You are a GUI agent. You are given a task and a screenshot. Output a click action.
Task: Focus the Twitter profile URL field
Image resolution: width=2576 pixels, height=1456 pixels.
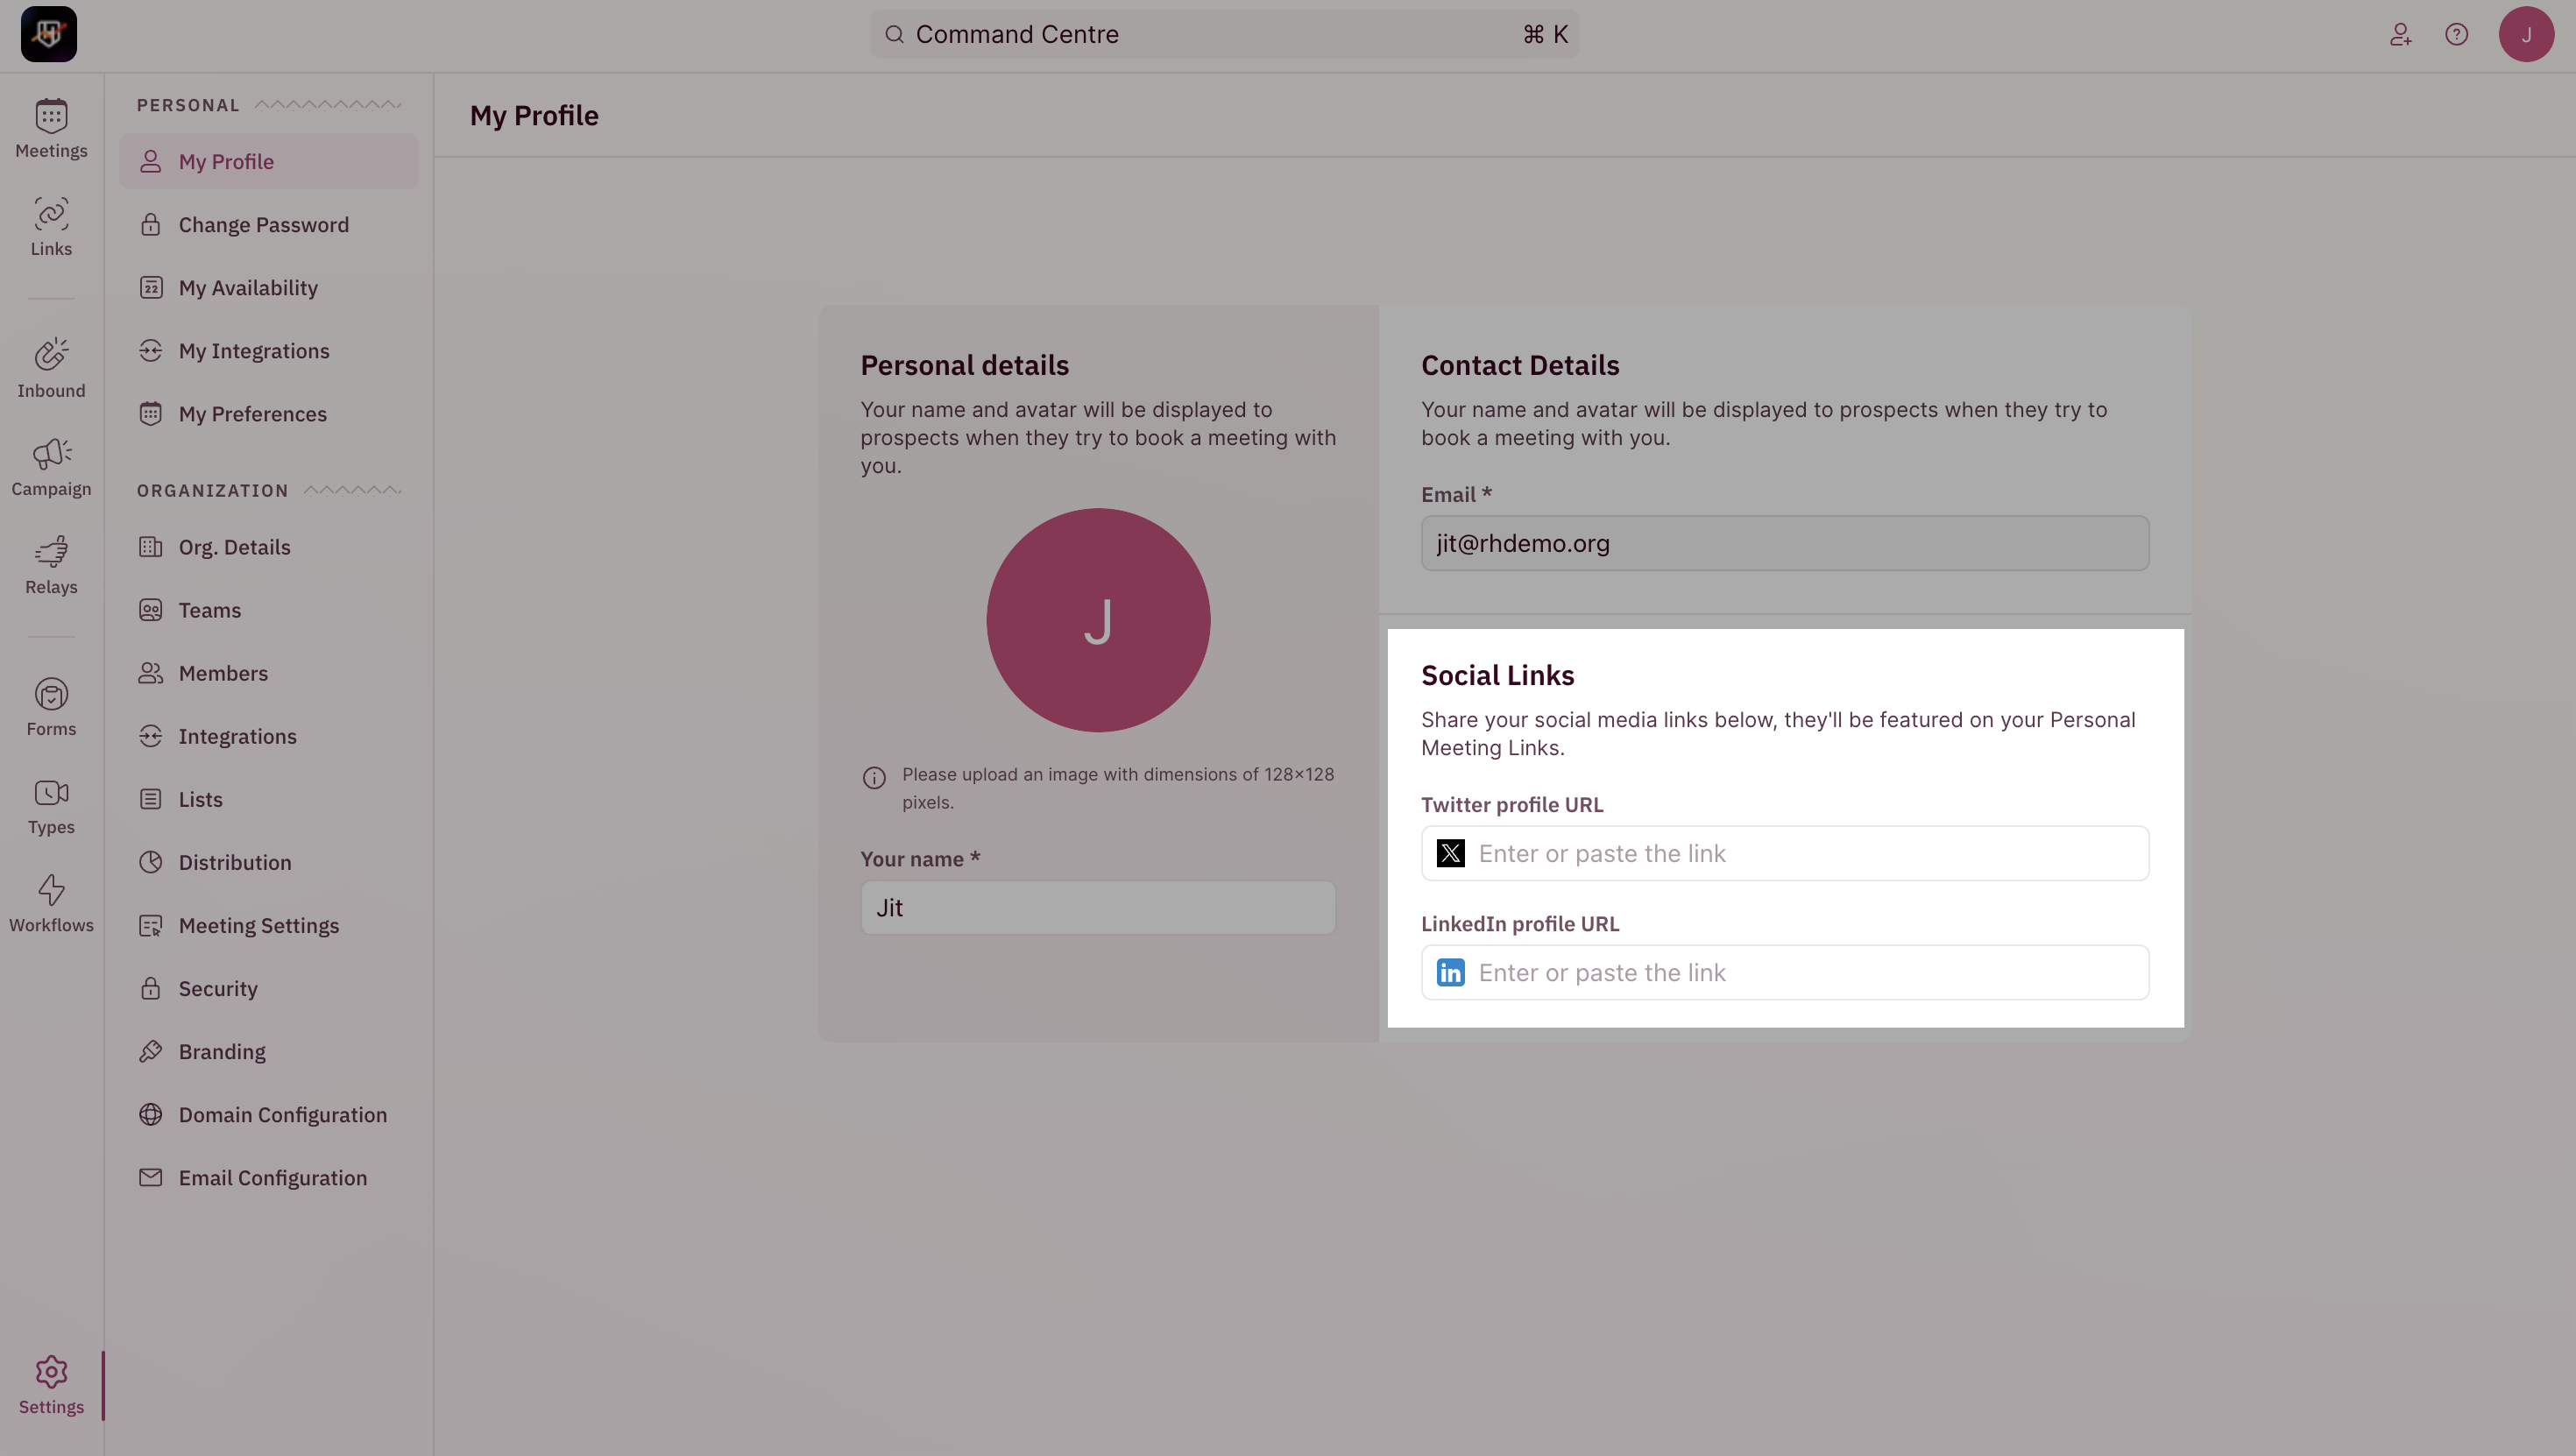click(1784, 853)
